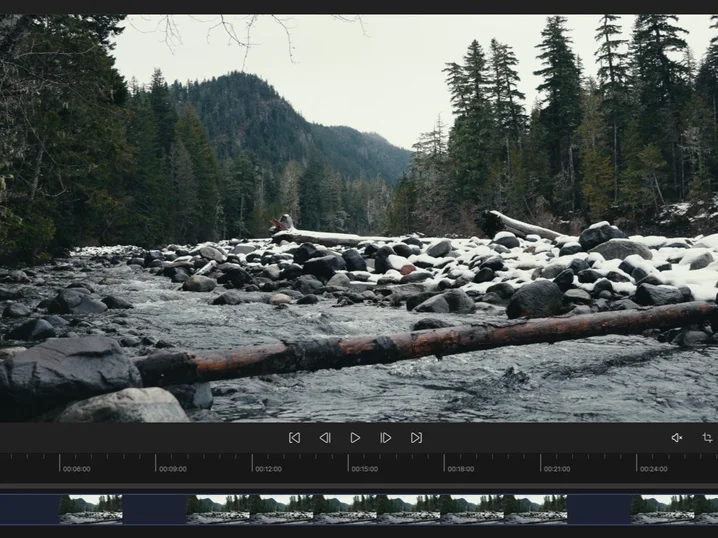
Task: Select the short first clip thumbnail
Action: 91,509
